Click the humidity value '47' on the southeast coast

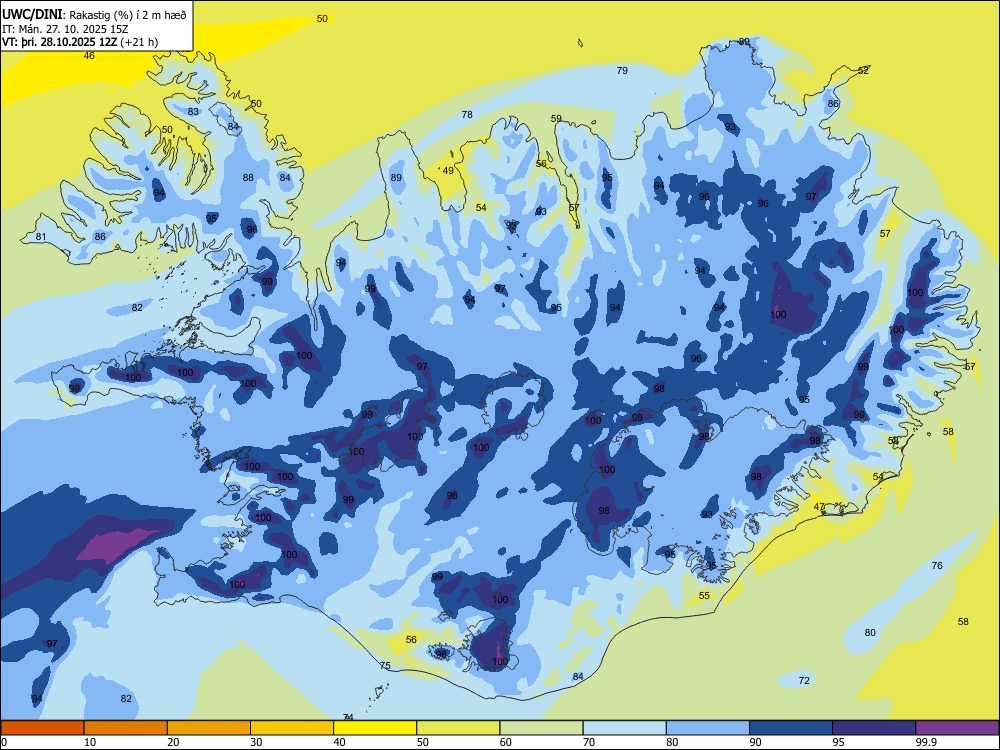click(820, 506)
